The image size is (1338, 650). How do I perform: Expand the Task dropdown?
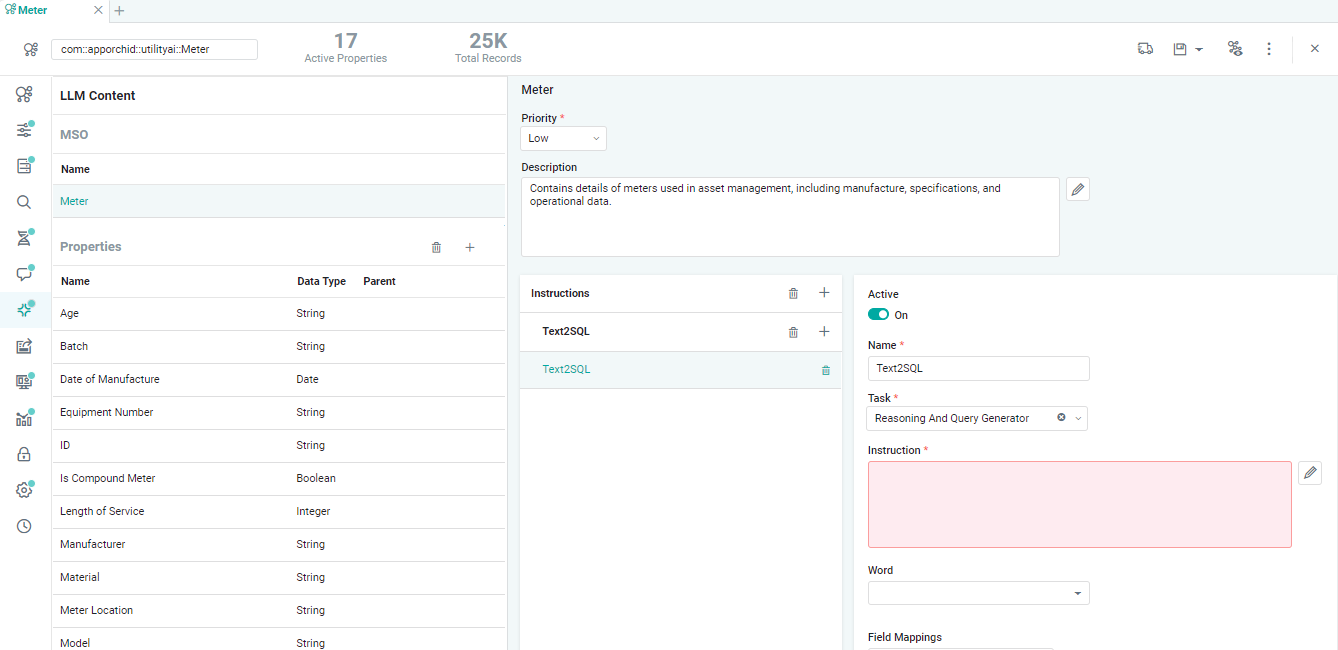(1079, 419)
